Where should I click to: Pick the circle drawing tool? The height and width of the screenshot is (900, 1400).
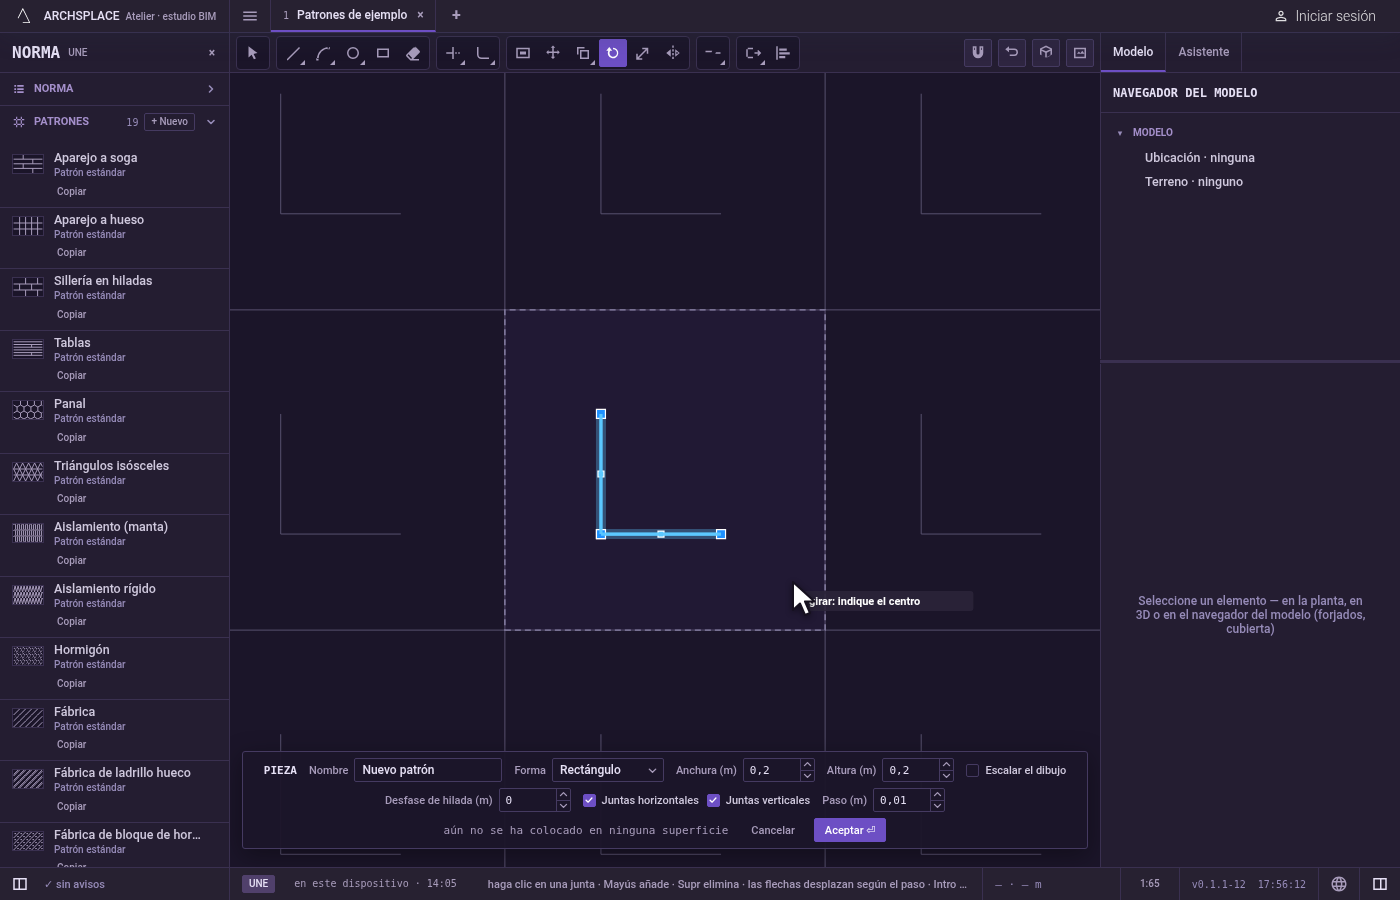click(353, 53)
